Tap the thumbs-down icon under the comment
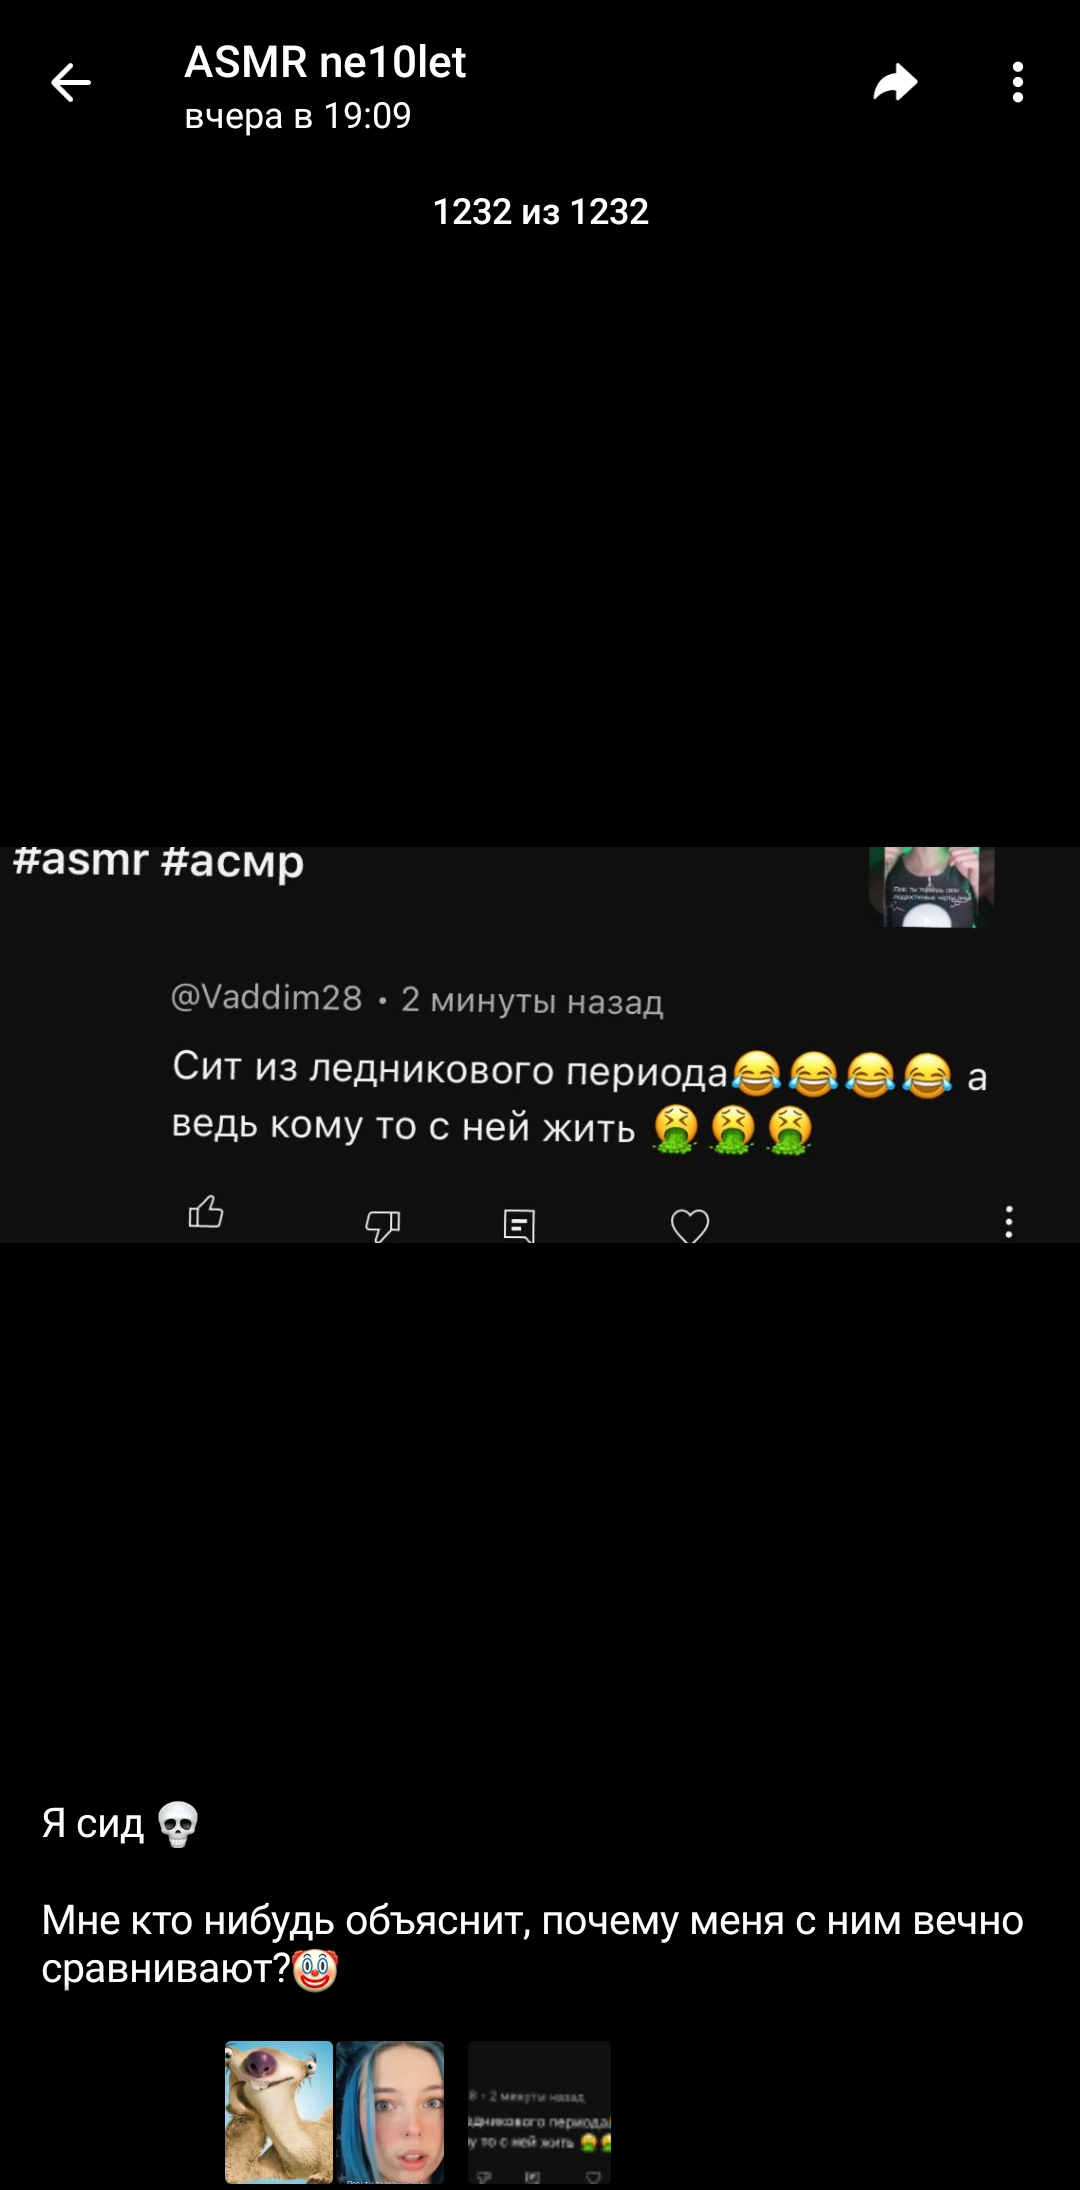Viewport: 1080px width, 2190px height. pyautogui.click(x=382, y=1224)
